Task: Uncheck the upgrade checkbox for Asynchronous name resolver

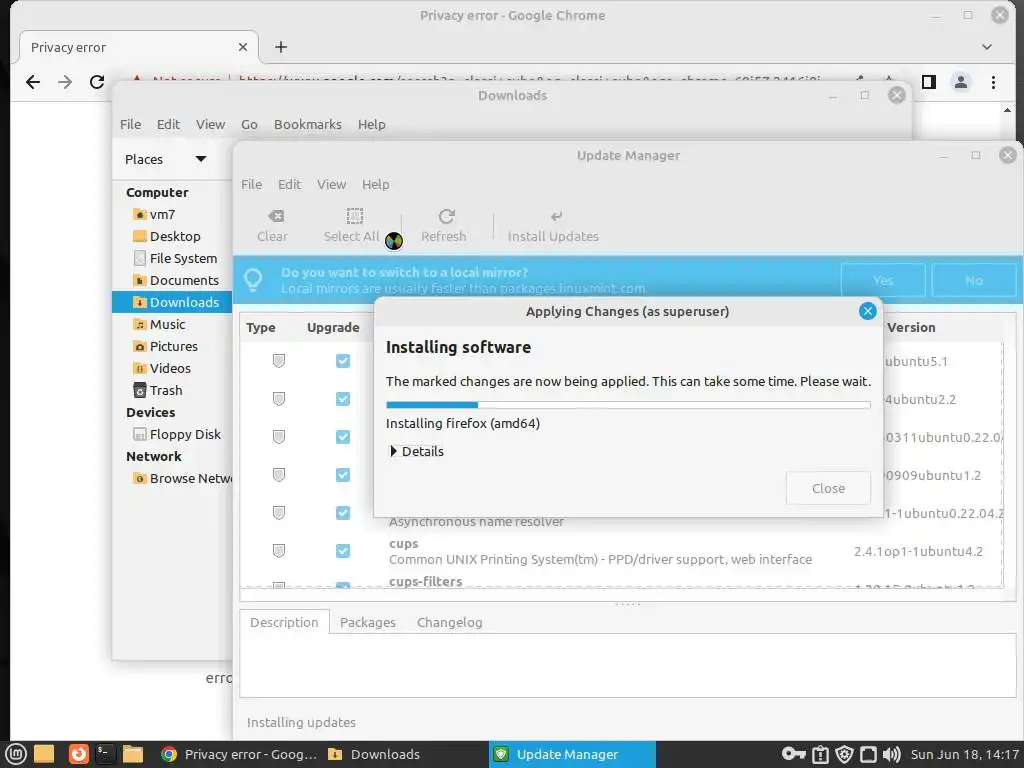Action: coord(343,513)
